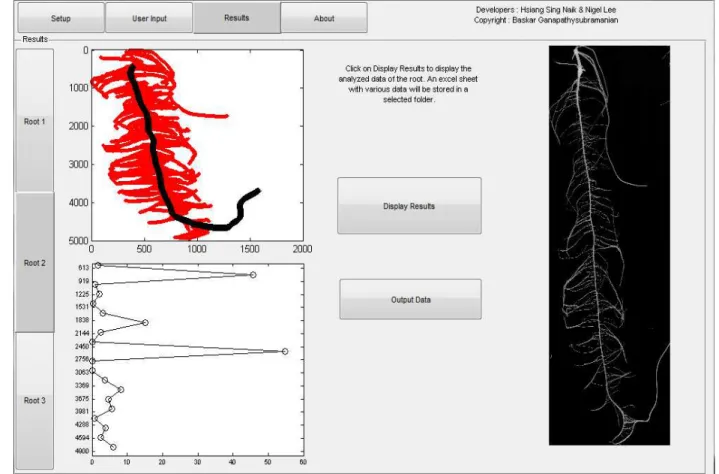Click the Output Data button

click(x=410, y=299)
